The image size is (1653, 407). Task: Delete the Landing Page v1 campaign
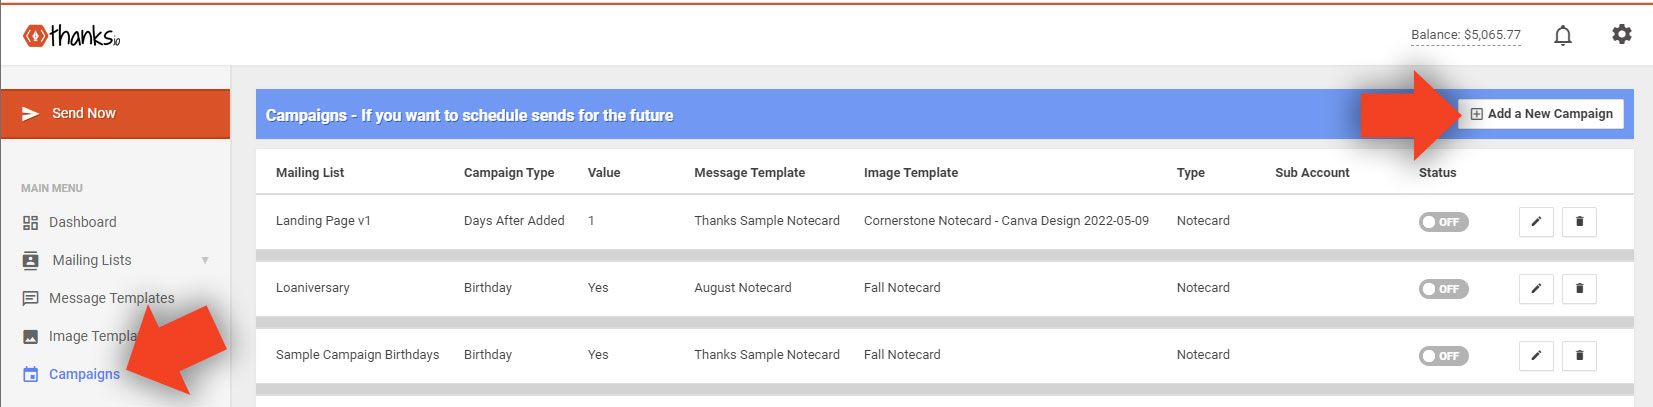(1579, 222)
